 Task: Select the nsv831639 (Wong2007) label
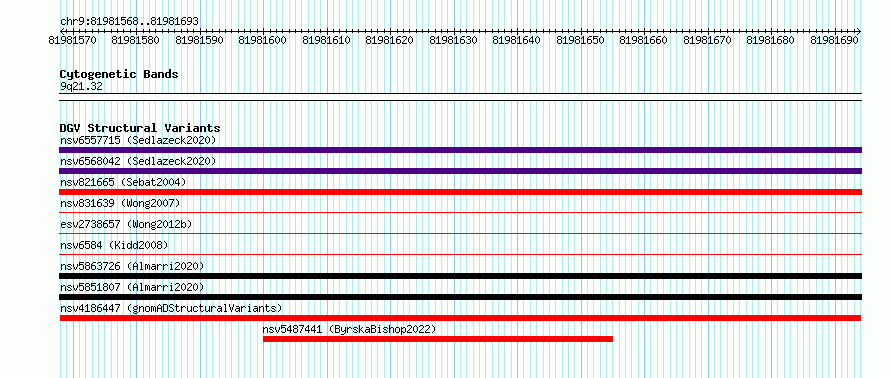click(120, 203)
